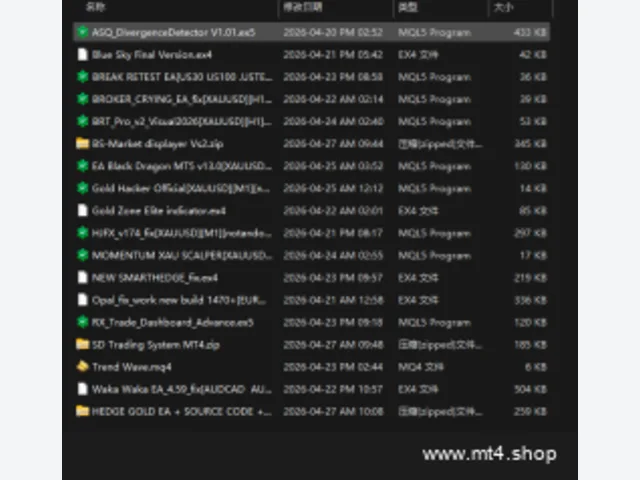The height and width of the screenshot is (480, 640).
Task: Click the date 2026-04-27 AM 09:44
Action: pos(333,144)
